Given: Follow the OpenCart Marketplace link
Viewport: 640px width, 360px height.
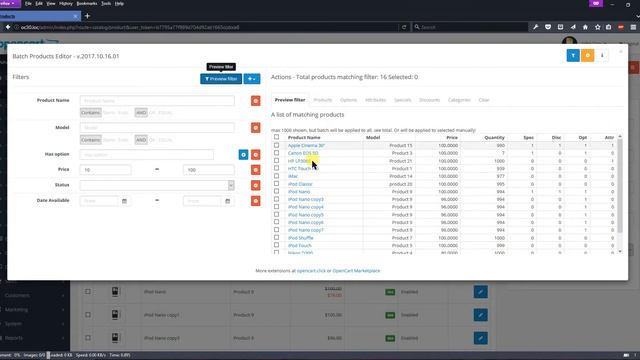Looking at the screenshot, I should [x=356, y=271].
